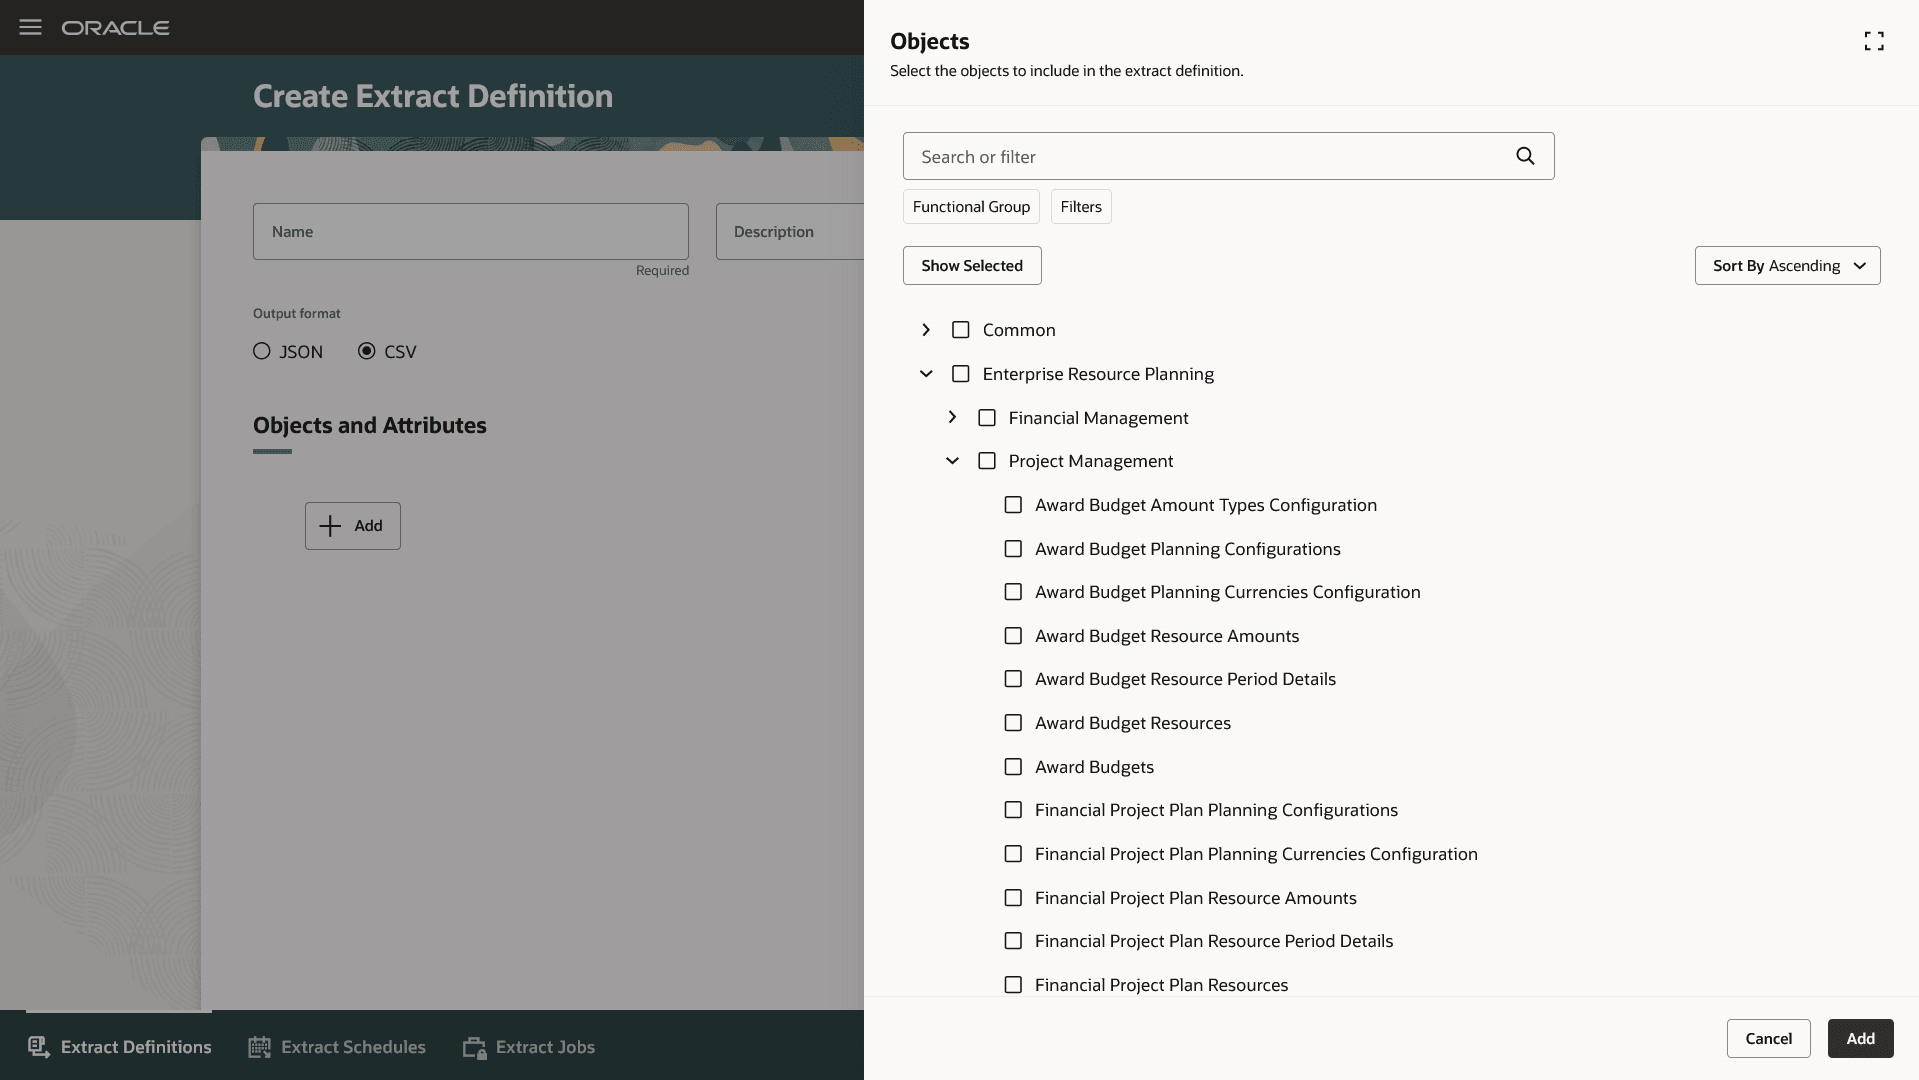This screenshot has height=1080, width=1919.
Task: Click the Financial Project Plan Resources label
Action: point(1161,985)
